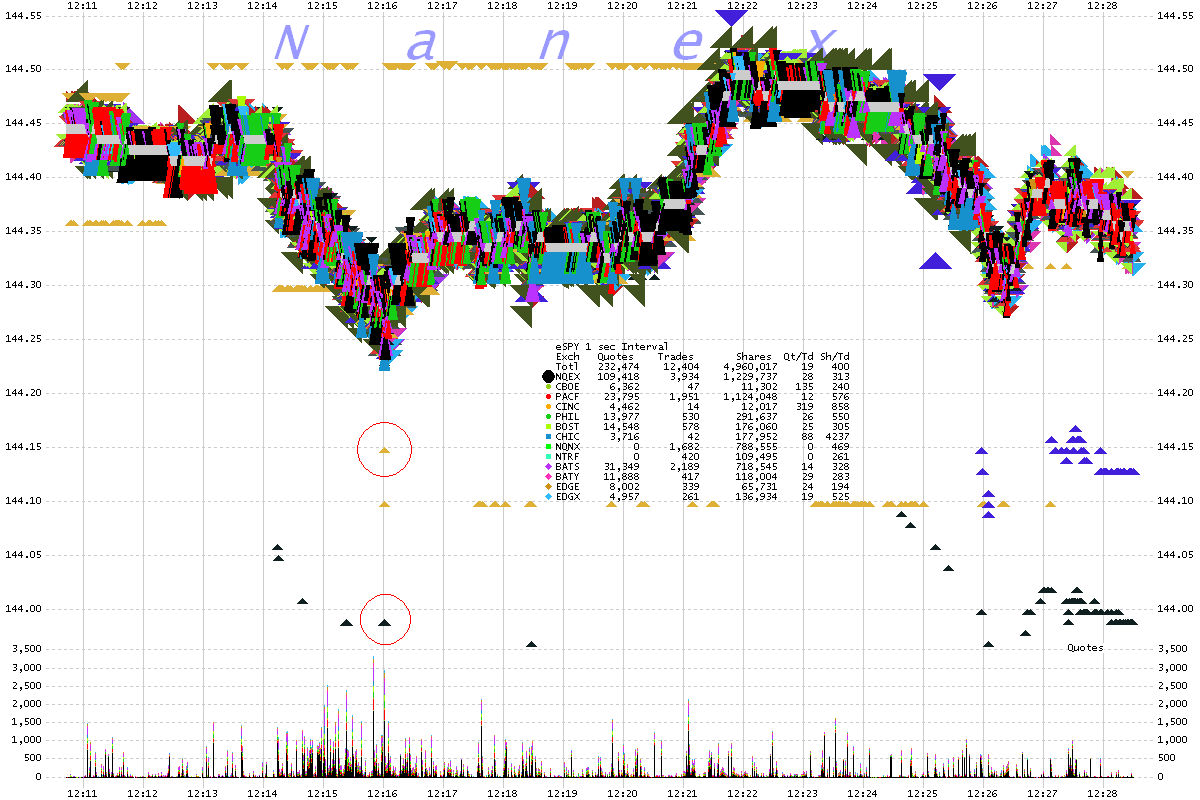This screenshot has width=1200, height=800.
Task: Select the orange CINC legend dot
Action: pyautogui.click(x=547, y=406)
